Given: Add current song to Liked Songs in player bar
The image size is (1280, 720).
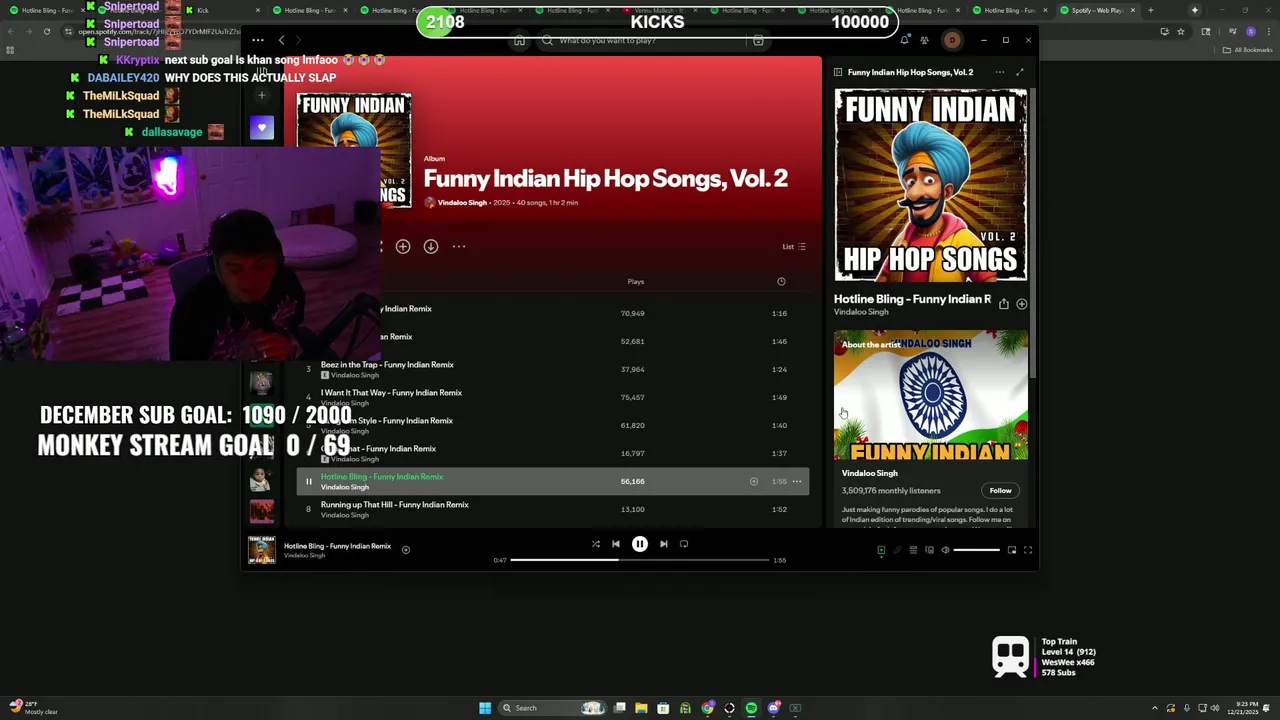Looking at the screenshot, I should [406, 550].
